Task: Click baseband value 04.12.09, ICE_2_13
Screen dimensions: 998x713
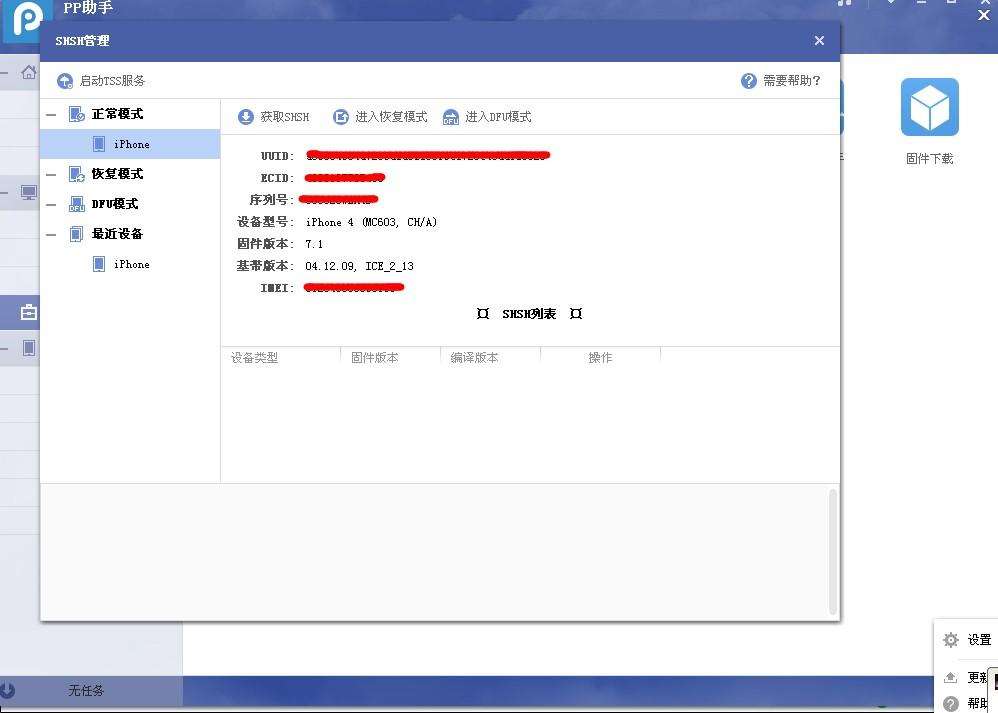Action: pyautogui.click(x=360, y=266)
